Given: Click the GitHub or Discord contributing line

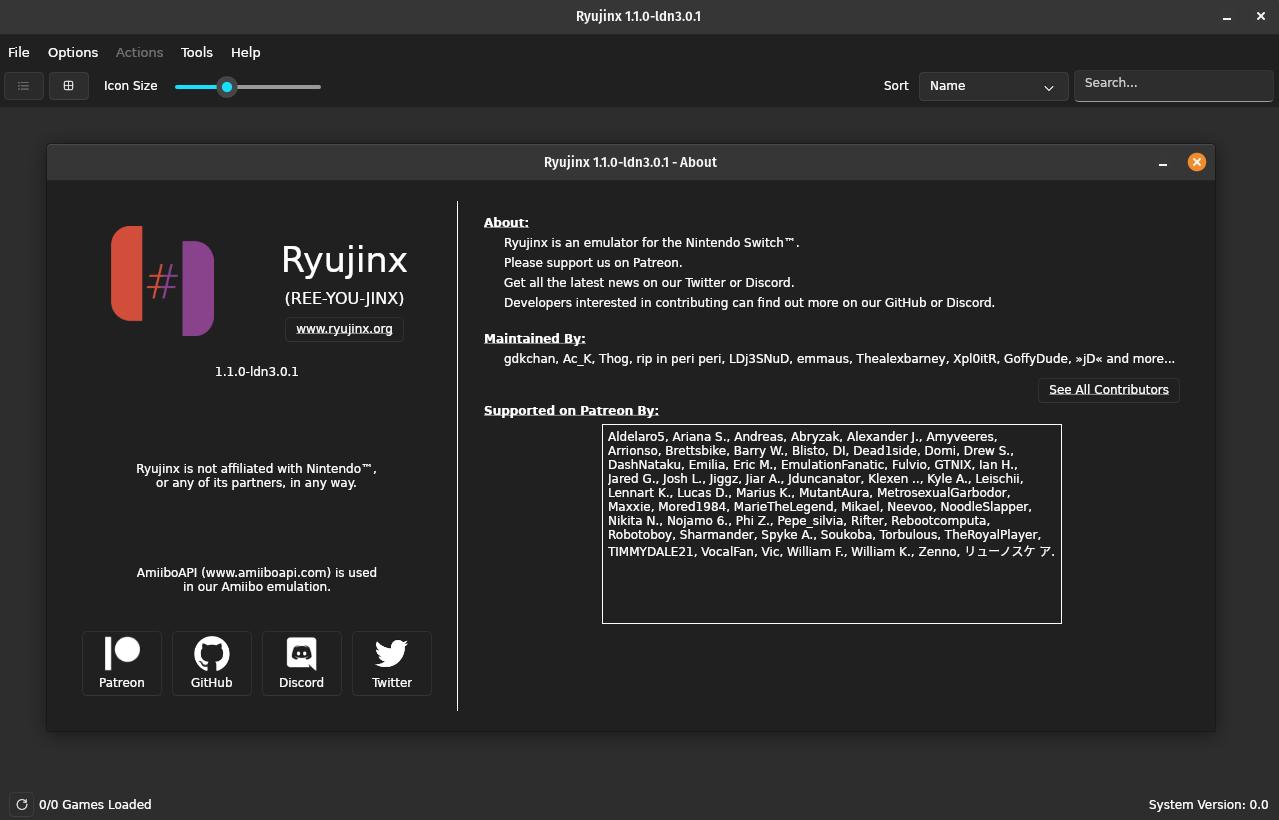Looking at the screenshot, I should coord(749,303).
